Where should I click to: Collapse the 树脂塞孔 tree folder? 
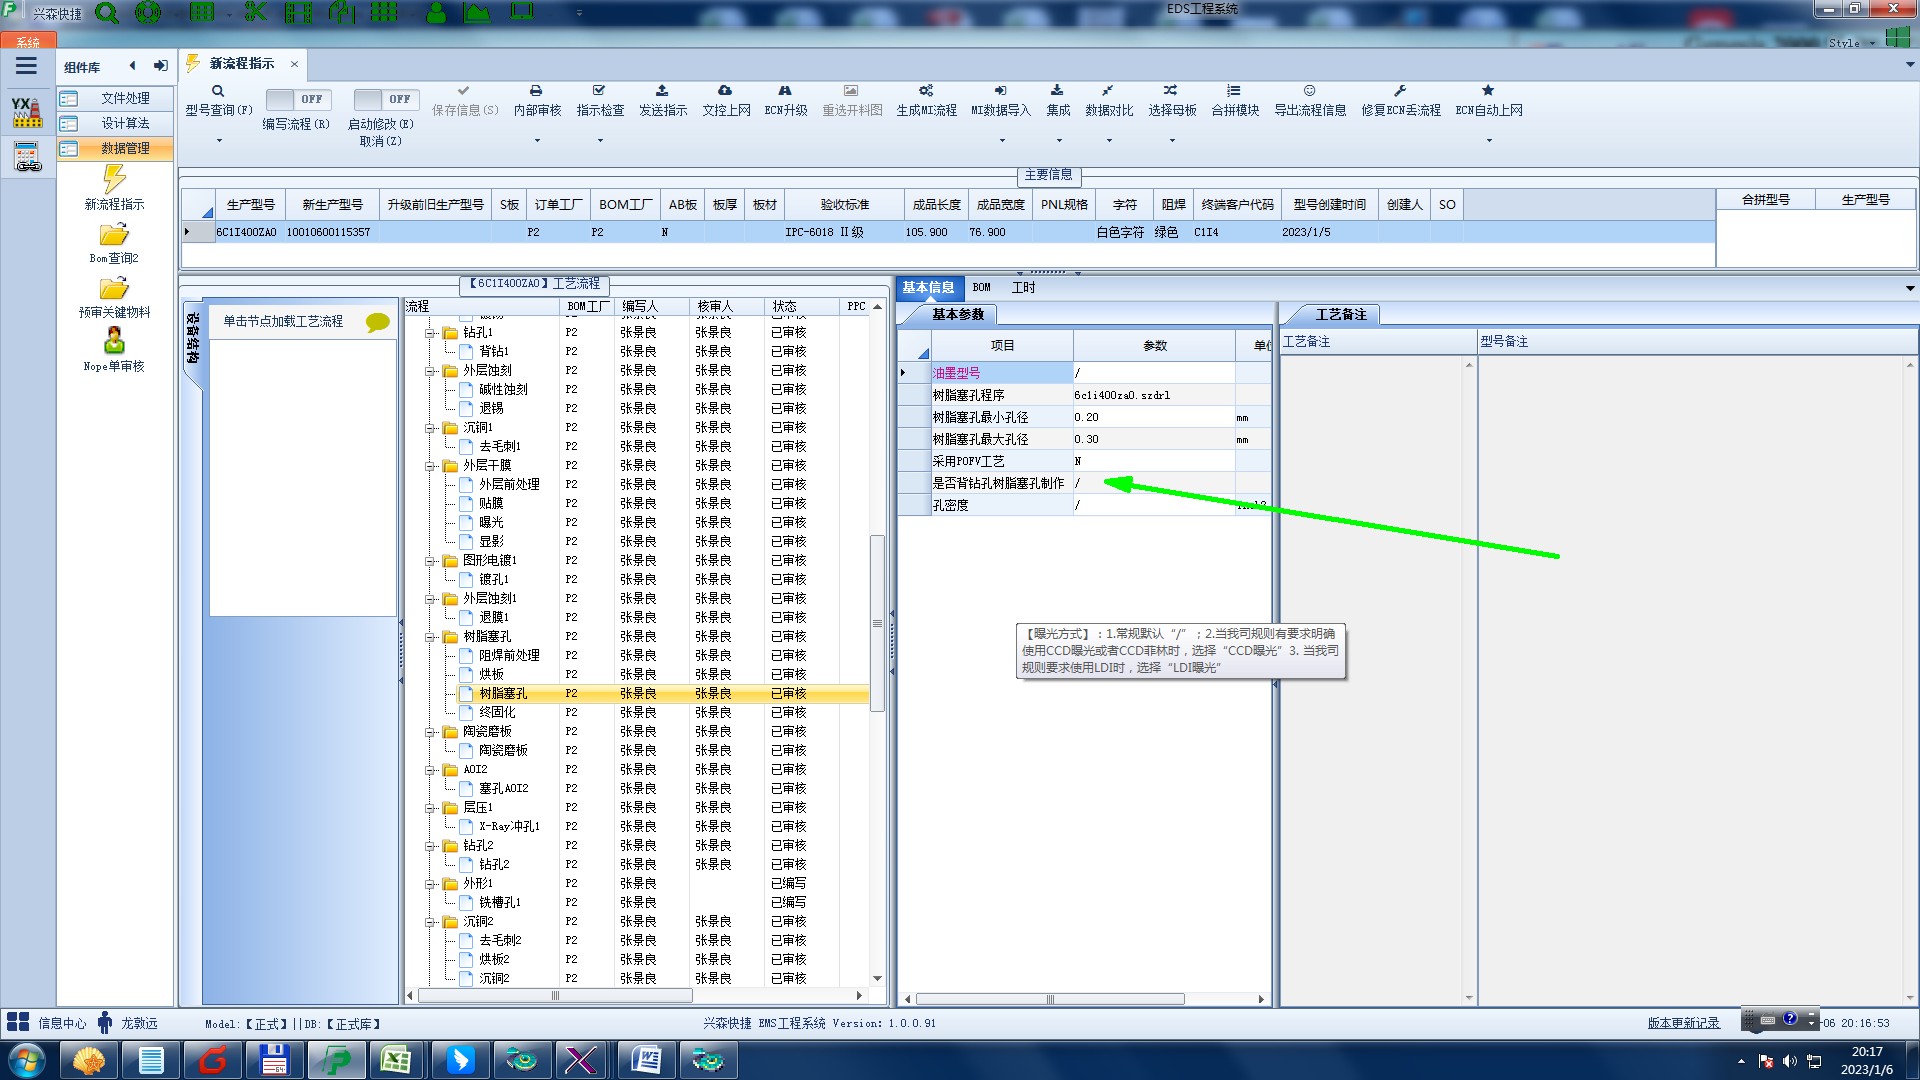click(431, 637)
